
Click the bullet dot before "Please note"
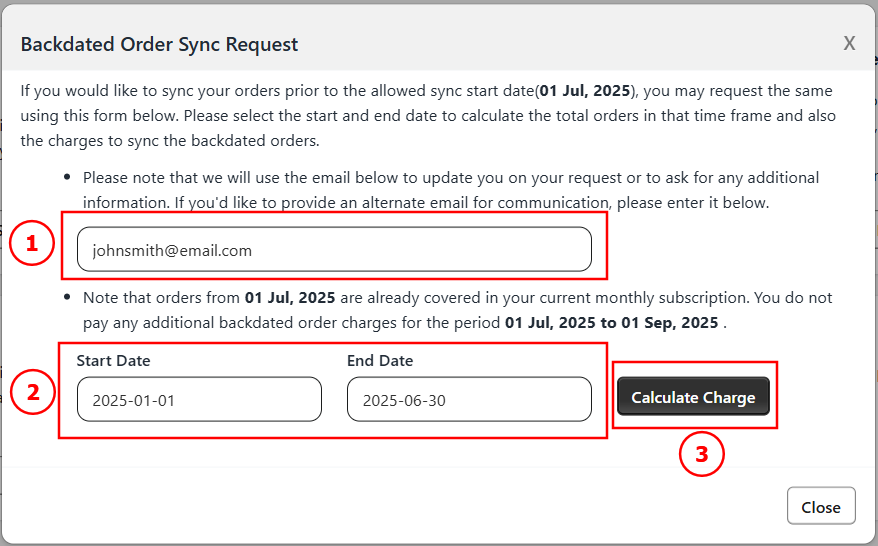(x=67, y=178)
